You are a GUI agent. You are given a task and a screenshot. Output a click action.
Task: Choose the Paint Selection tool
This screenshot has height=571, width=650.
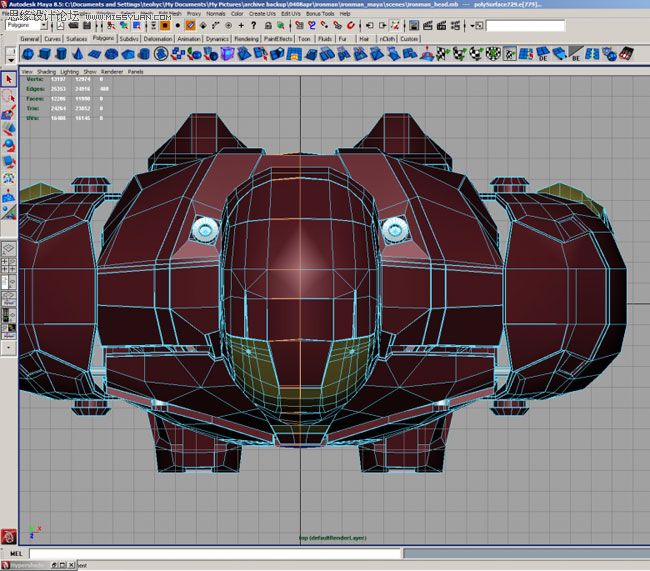[8, 113]
